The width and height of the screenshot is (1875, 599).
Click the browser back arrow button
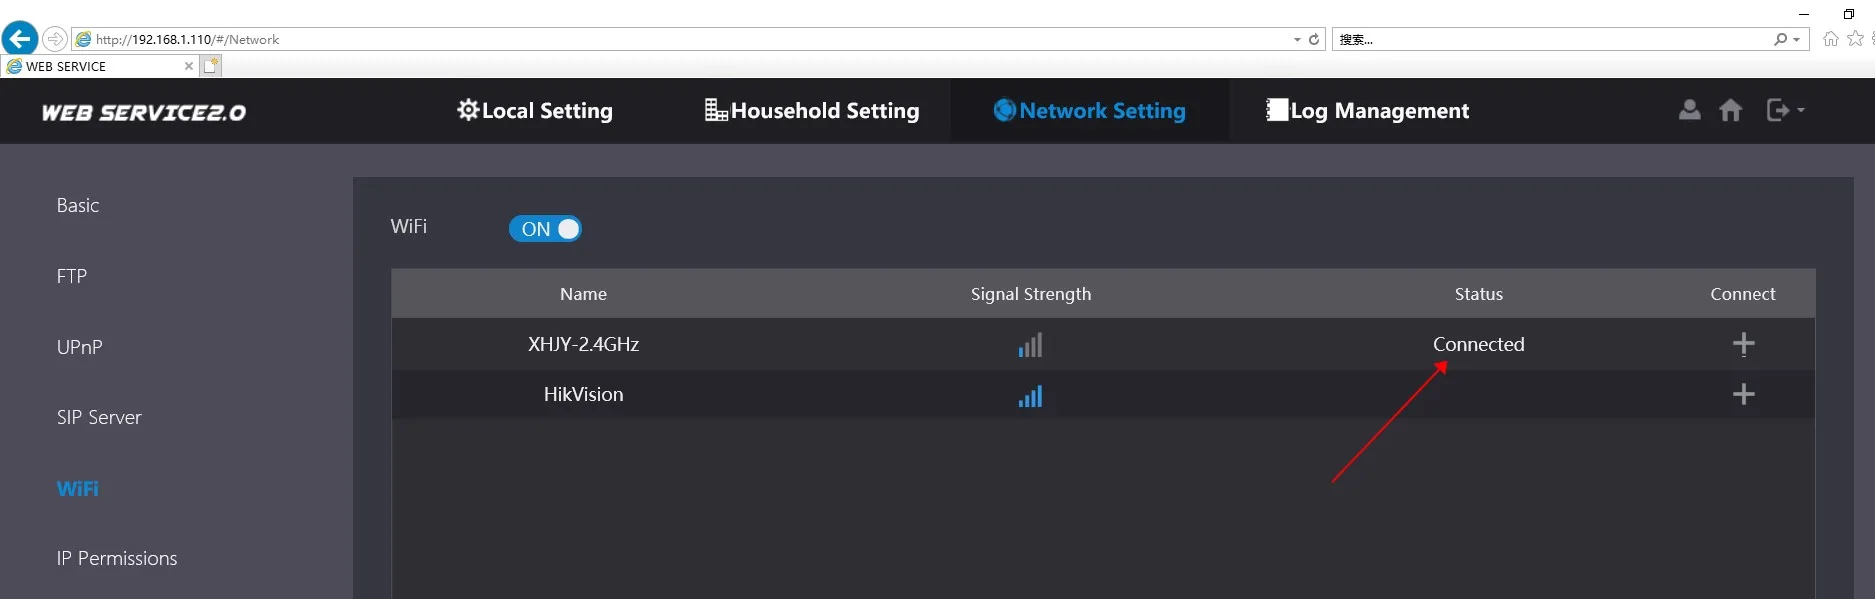20,39
